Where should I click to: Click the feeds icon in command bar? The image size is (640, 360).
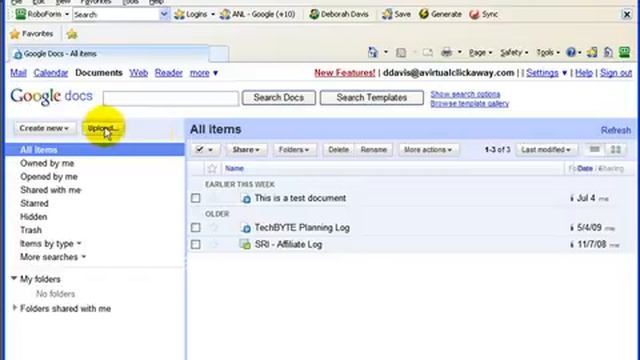point(401,53)
